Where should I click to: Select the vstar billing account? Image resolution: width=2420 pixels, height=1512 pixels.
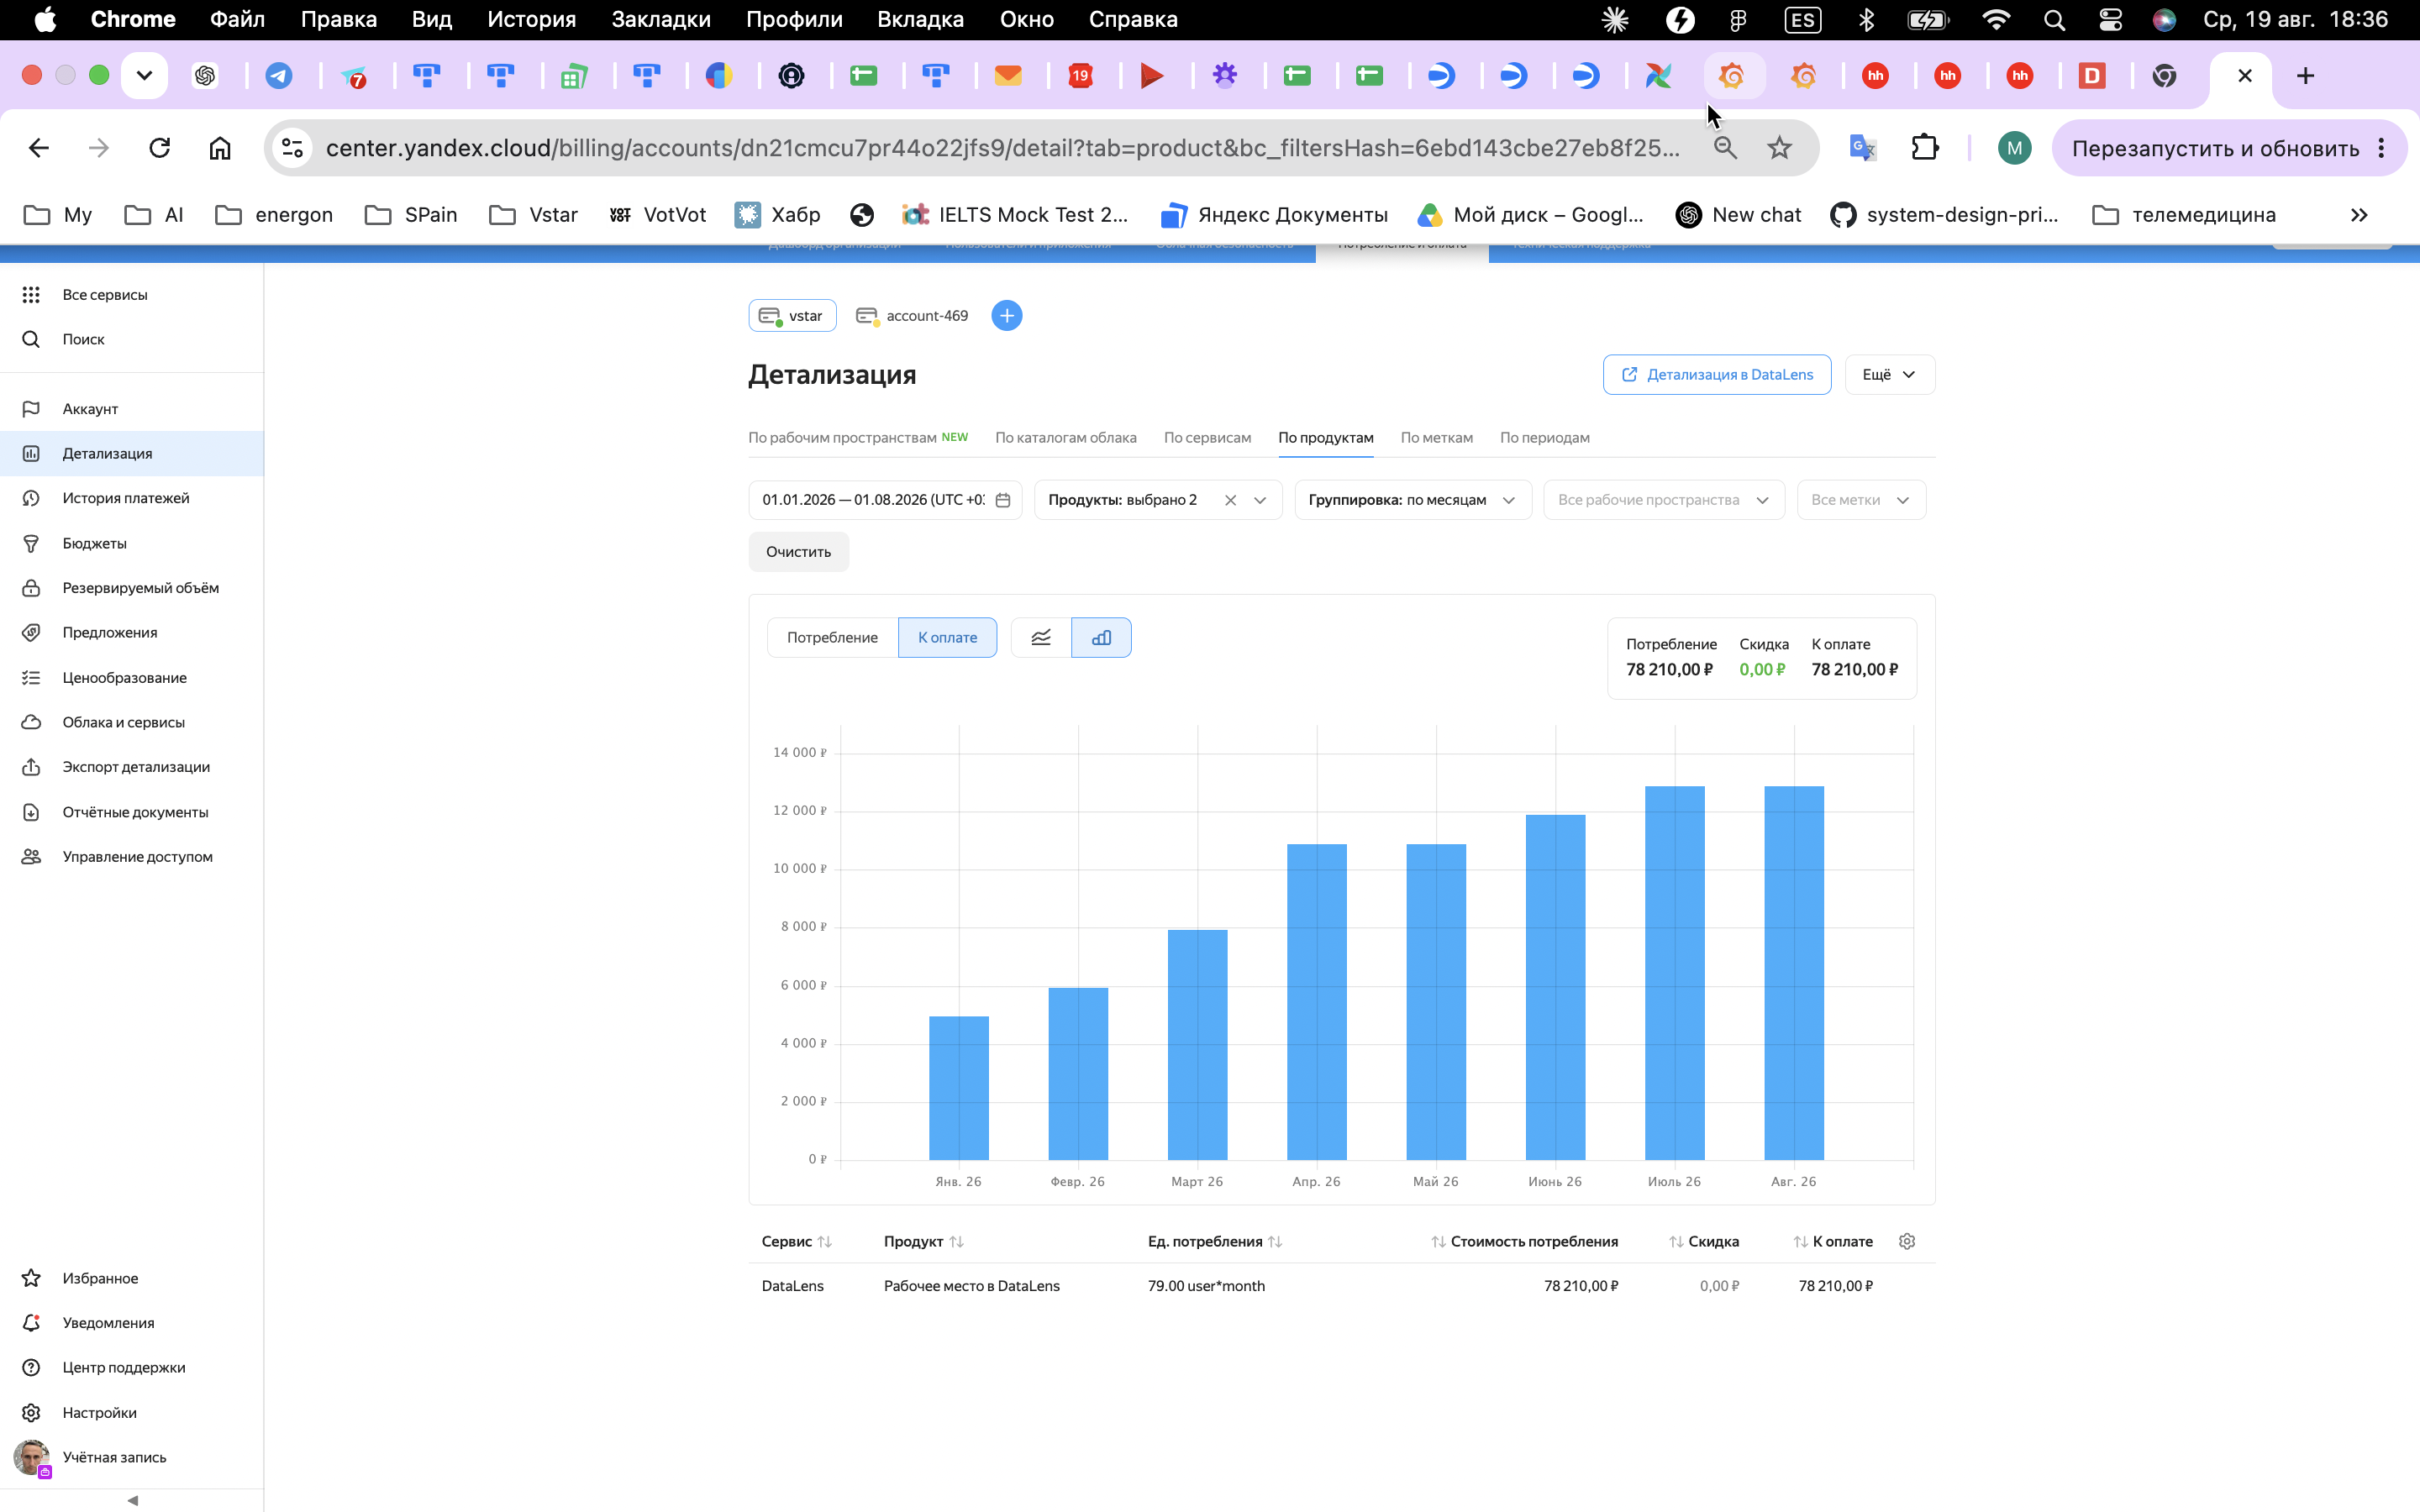tap(792, 316)
